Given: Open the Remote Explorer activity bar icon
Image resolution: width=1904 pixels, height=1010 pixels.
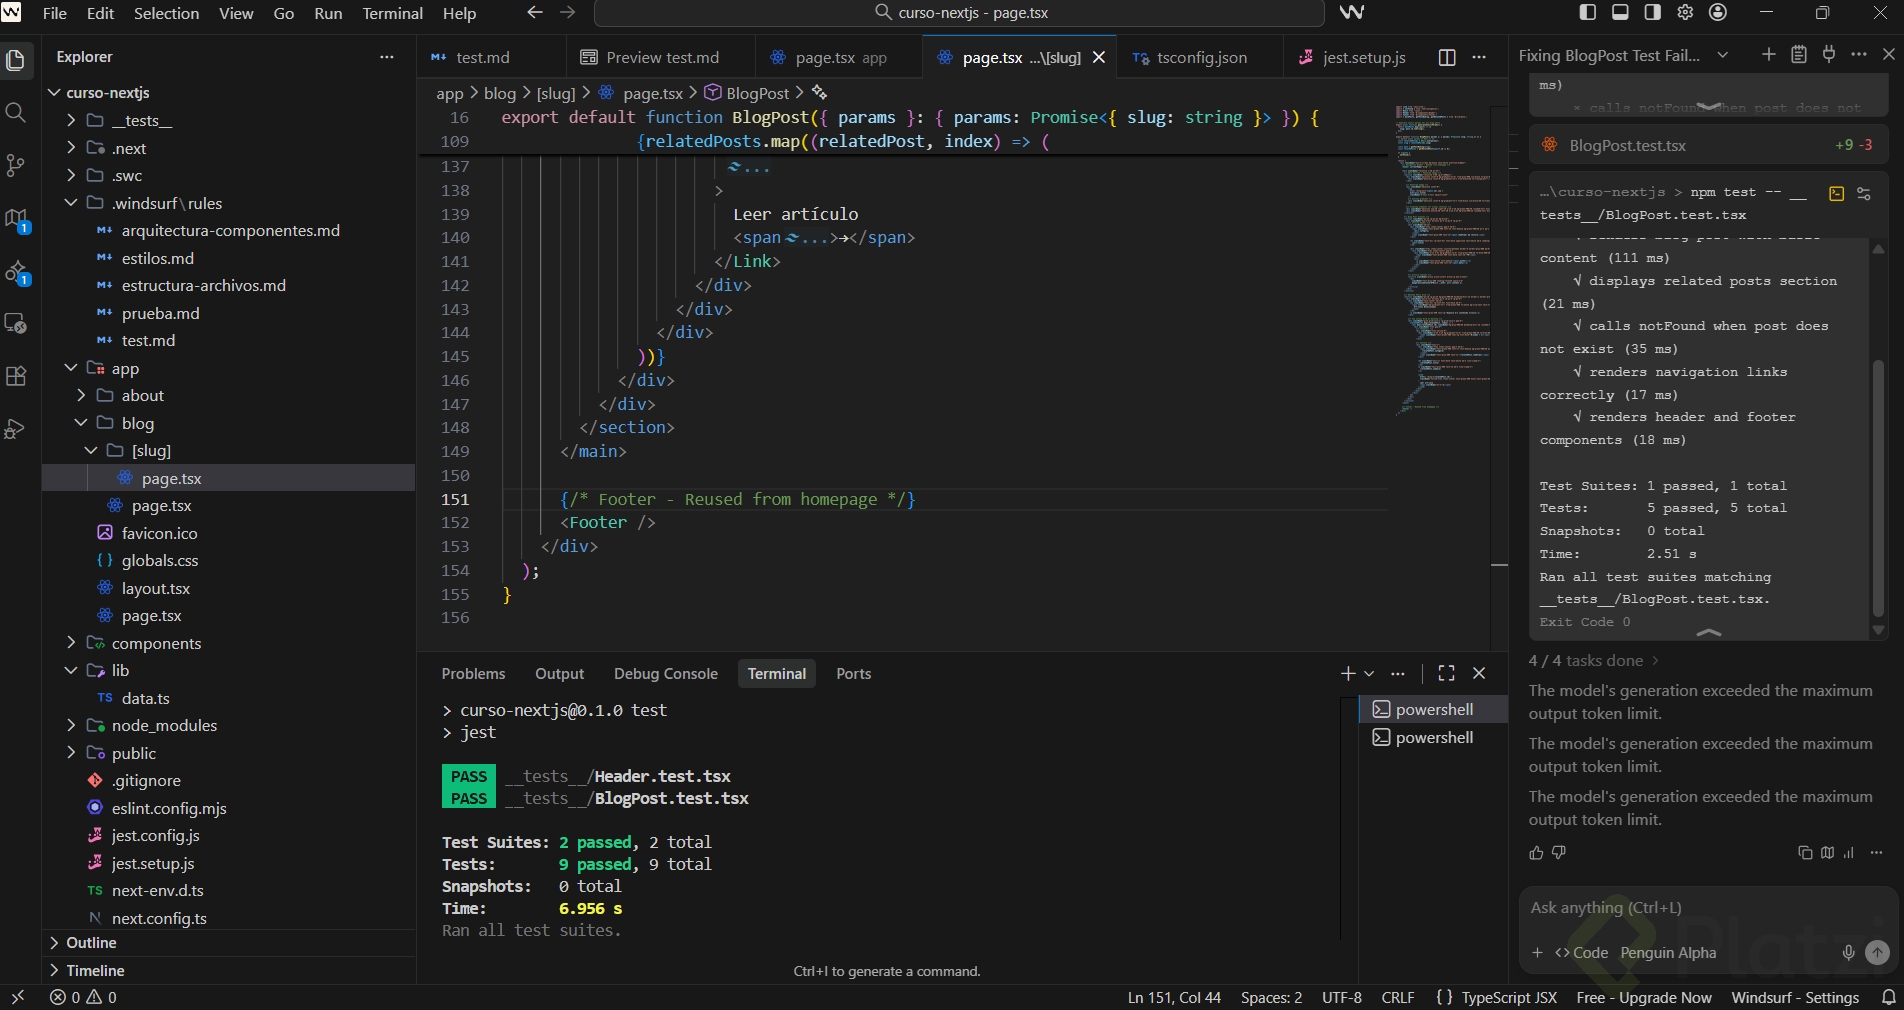Looking at the screenshot, I should tap(16, 323).
